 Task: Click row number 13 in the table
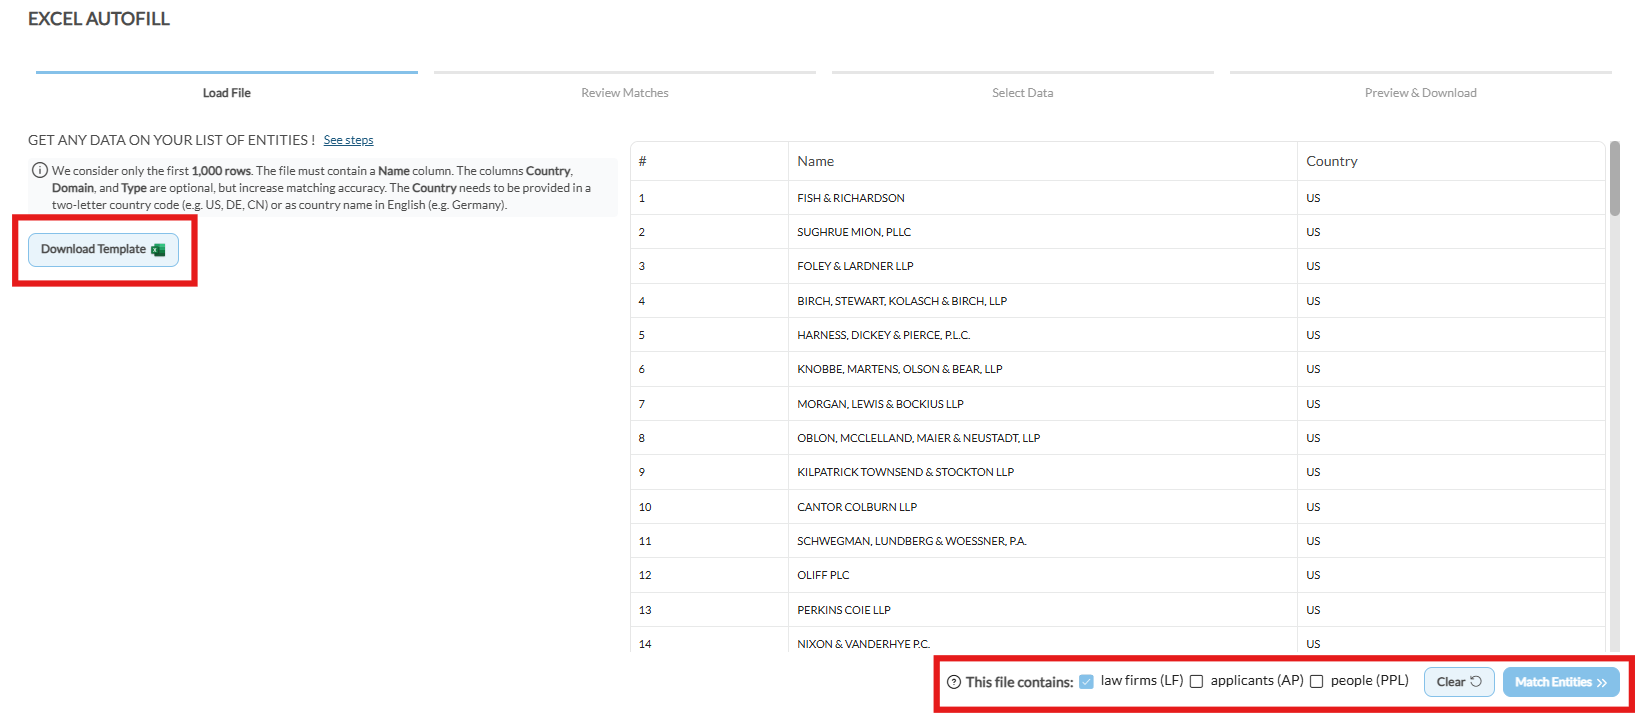pos(645,610)
